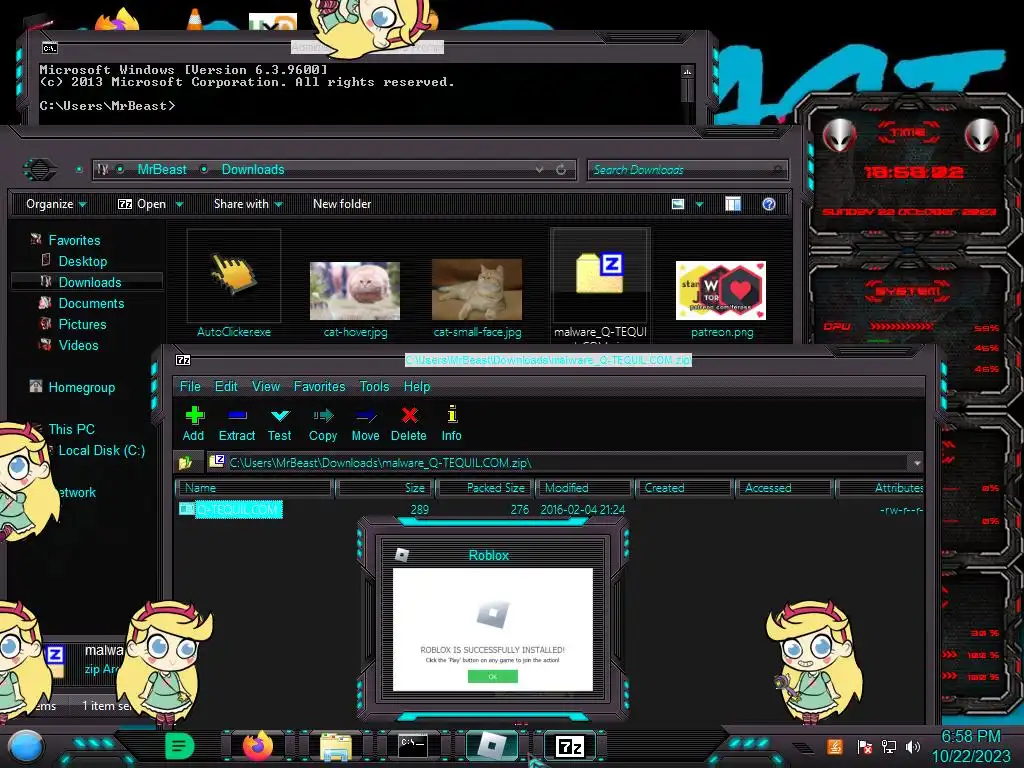Expand the view options dropdown arrow
The width and height of the screenshot is (1024, 768).
(x=699, y=204)
